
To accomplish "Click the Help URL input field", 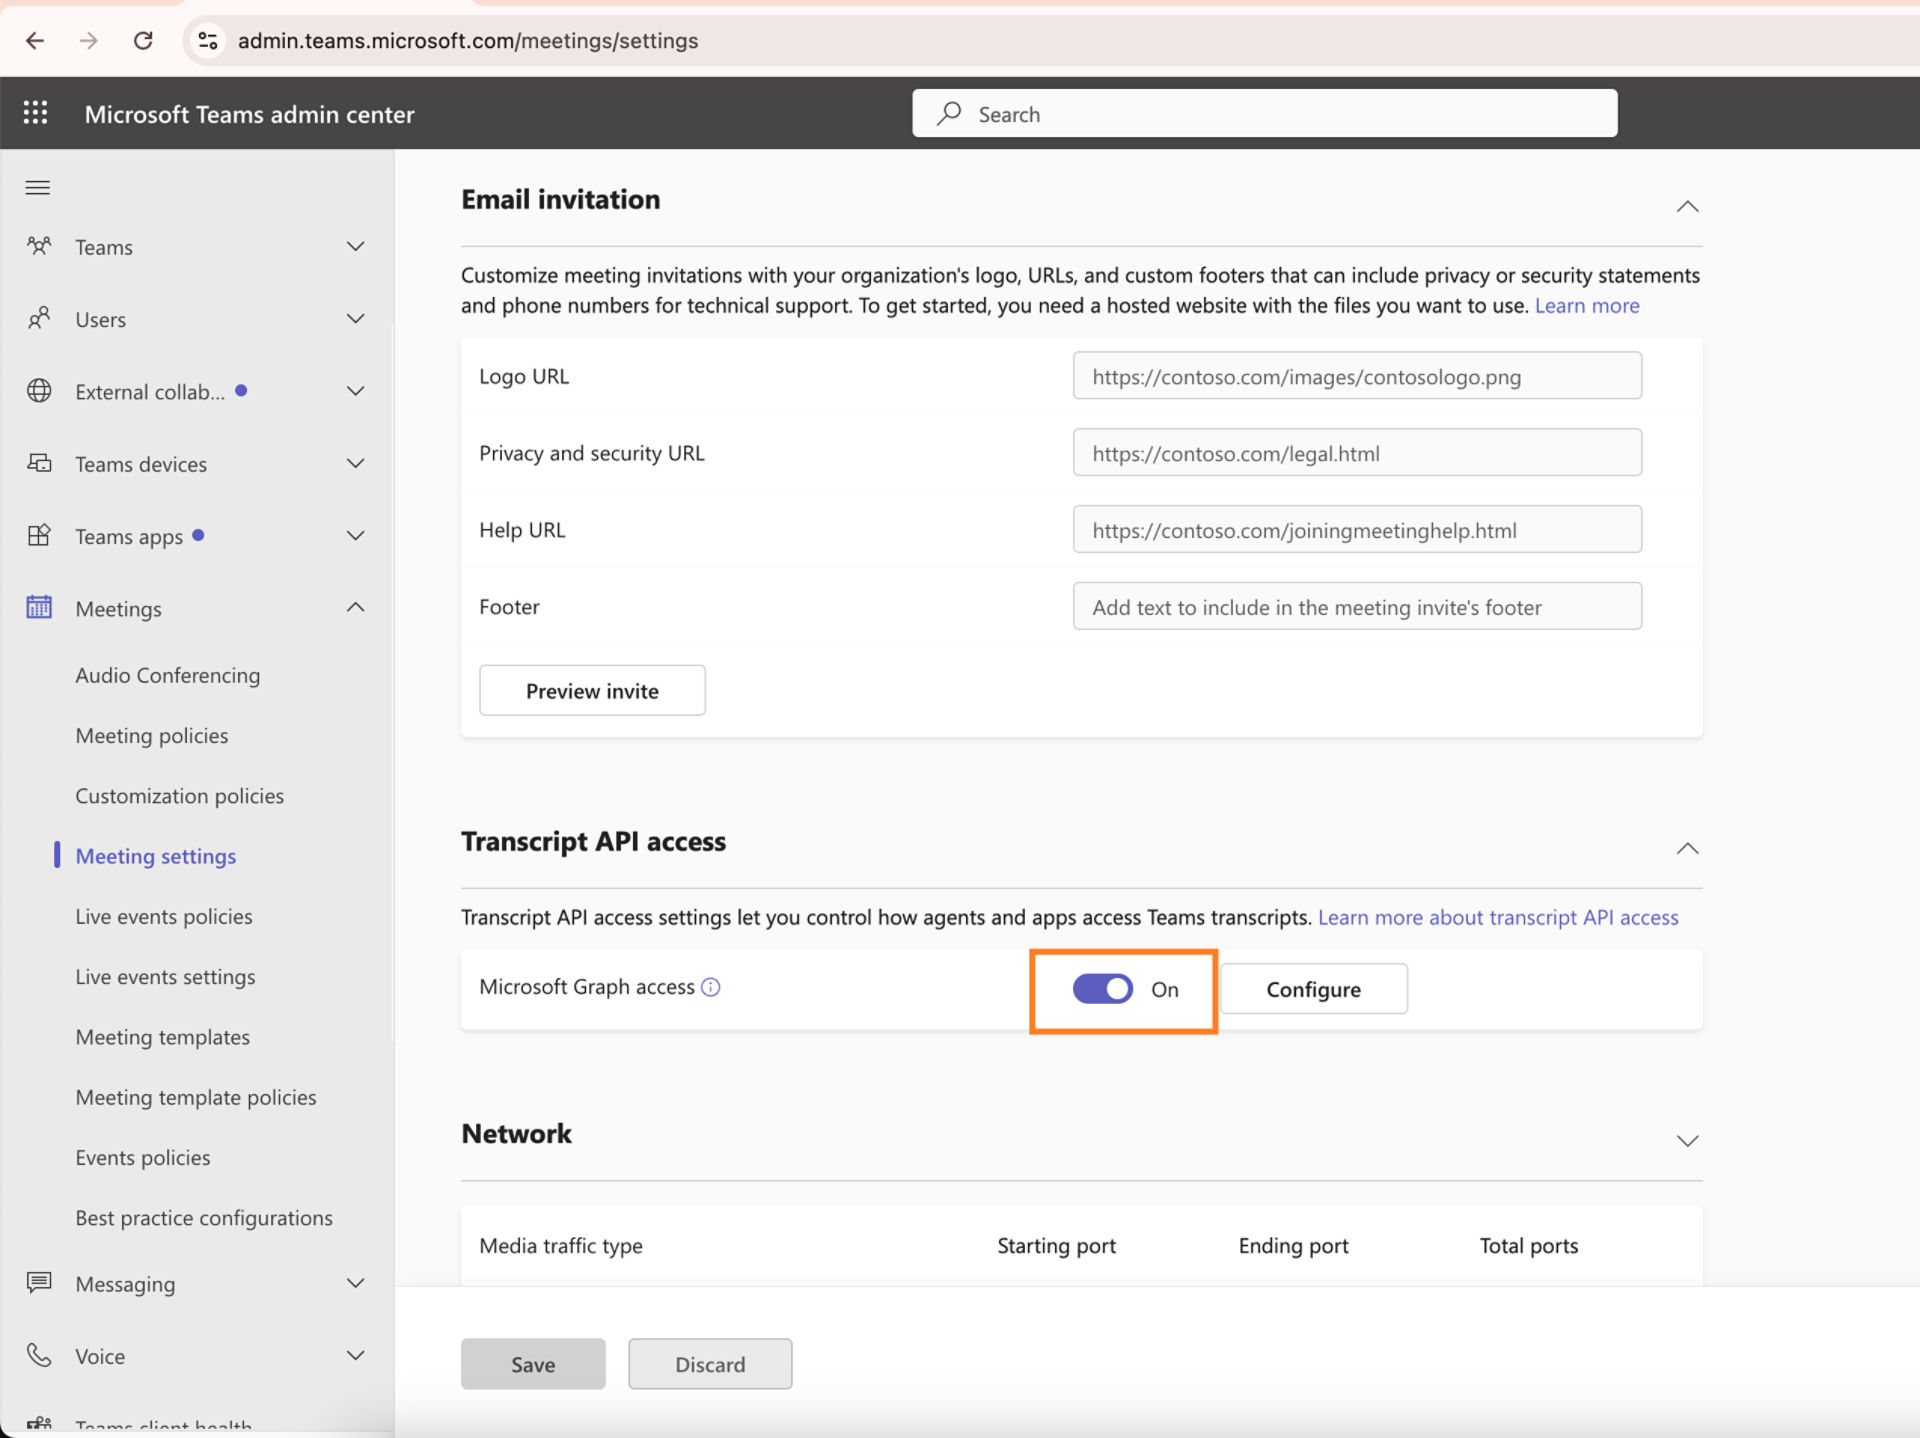I will click(x=1357, y=529).
